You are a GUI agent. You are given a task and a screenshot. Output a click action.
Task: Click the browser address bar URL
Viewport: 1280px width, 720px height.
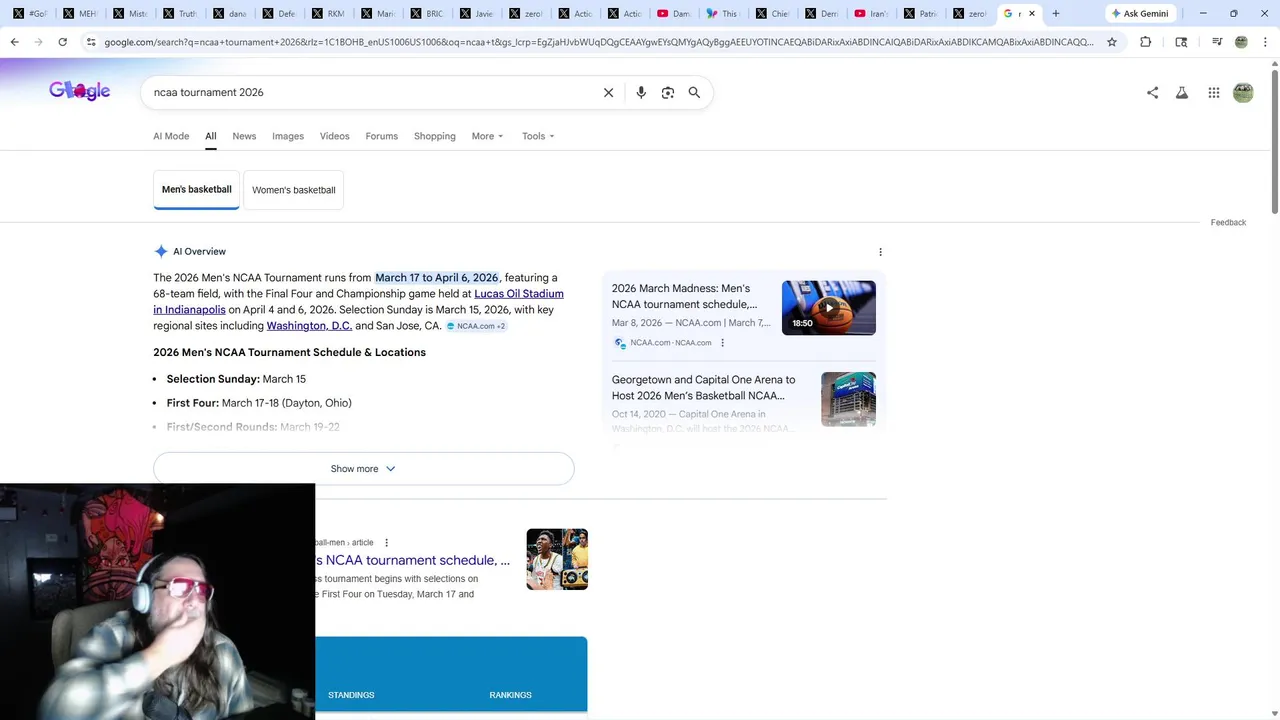tap(598, 42)
